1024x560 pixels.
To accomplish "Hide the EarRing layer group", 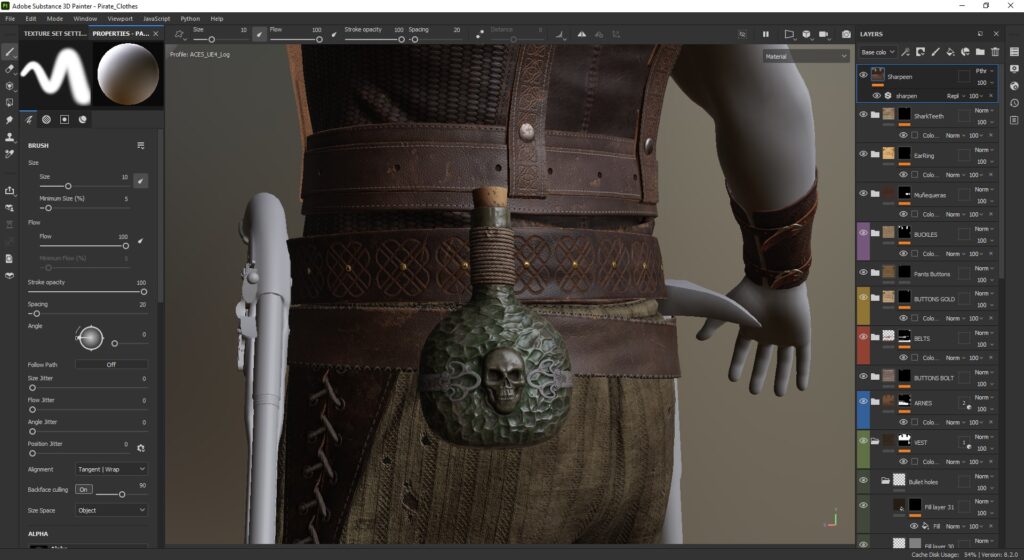I will [863, 154].
